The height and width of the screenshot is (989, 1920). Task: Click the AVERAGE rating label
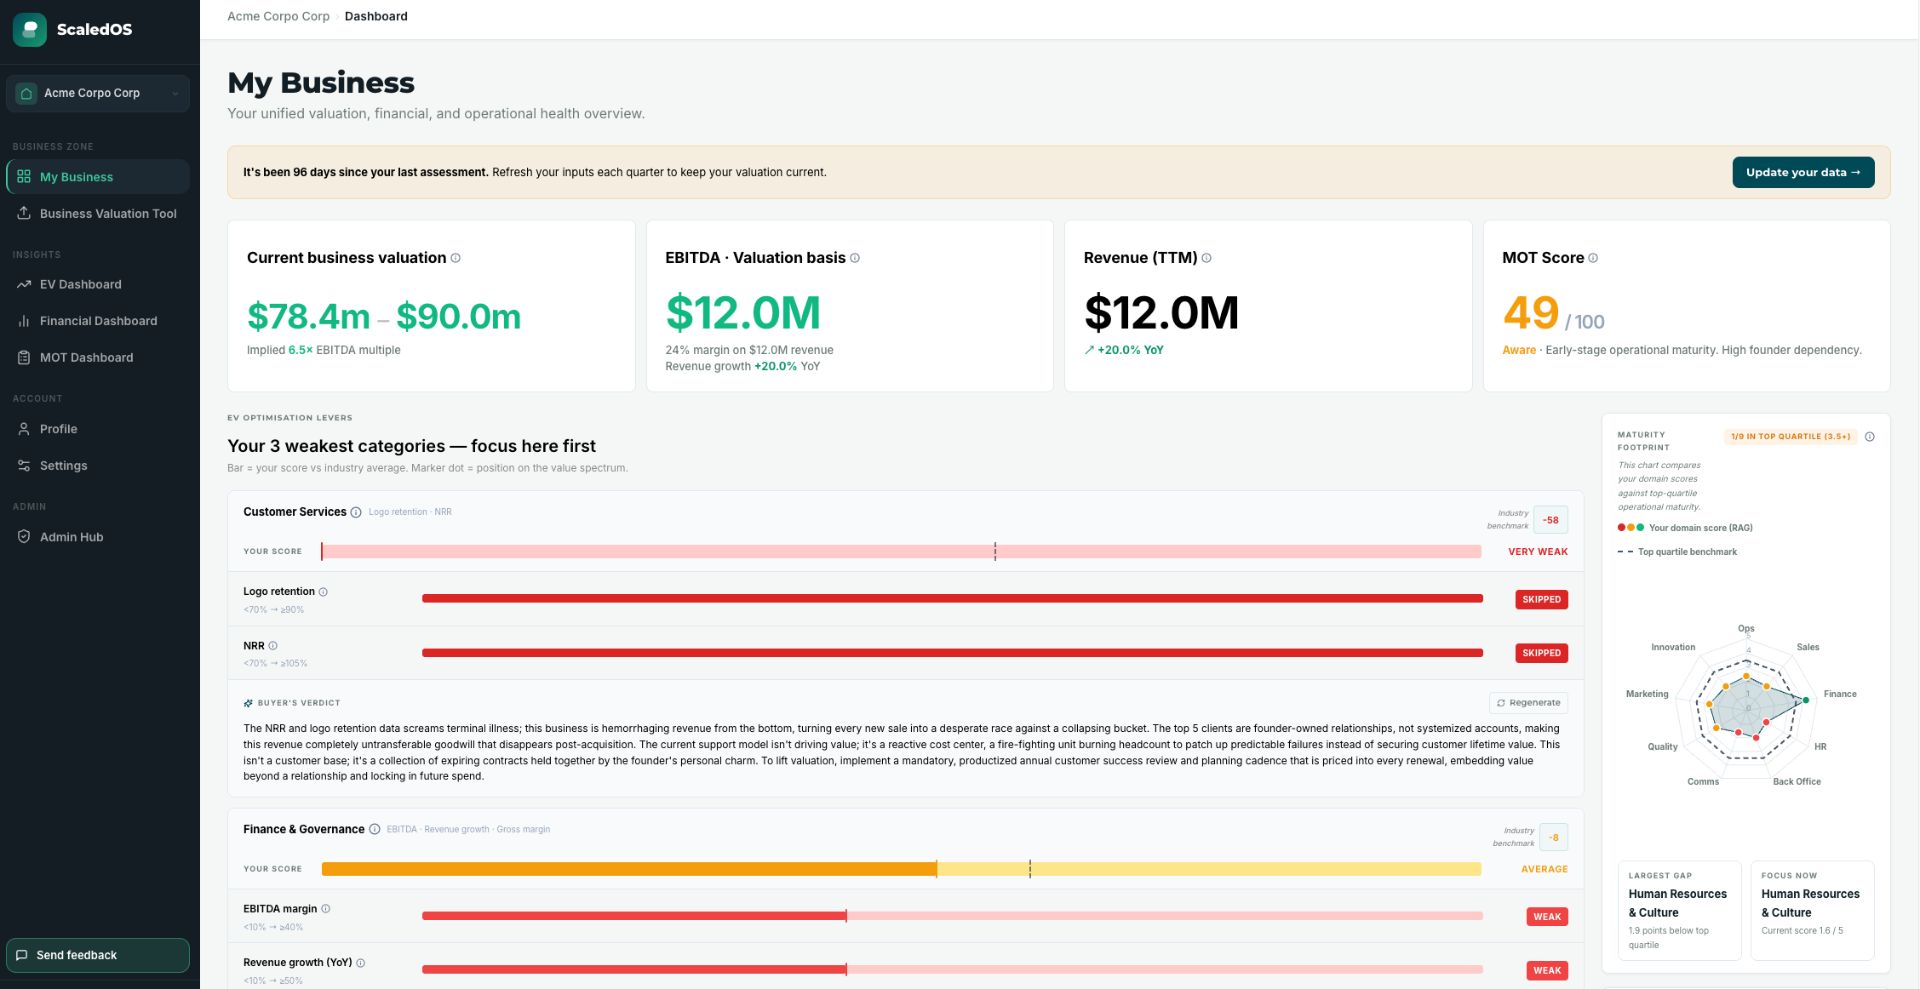(1545, 869)
